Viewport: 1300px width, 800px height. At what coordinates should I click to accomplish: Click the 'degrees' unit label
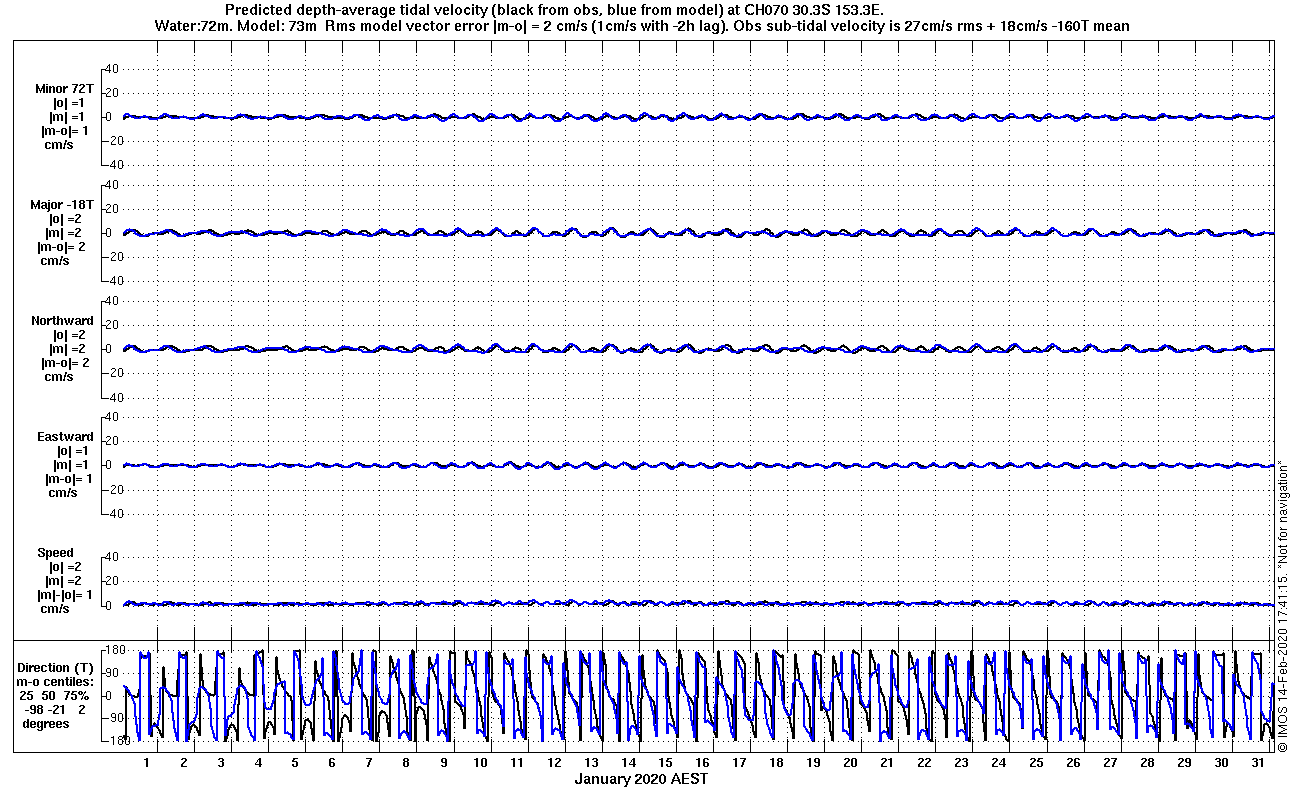pyautogui.click(x=46, y=724)
